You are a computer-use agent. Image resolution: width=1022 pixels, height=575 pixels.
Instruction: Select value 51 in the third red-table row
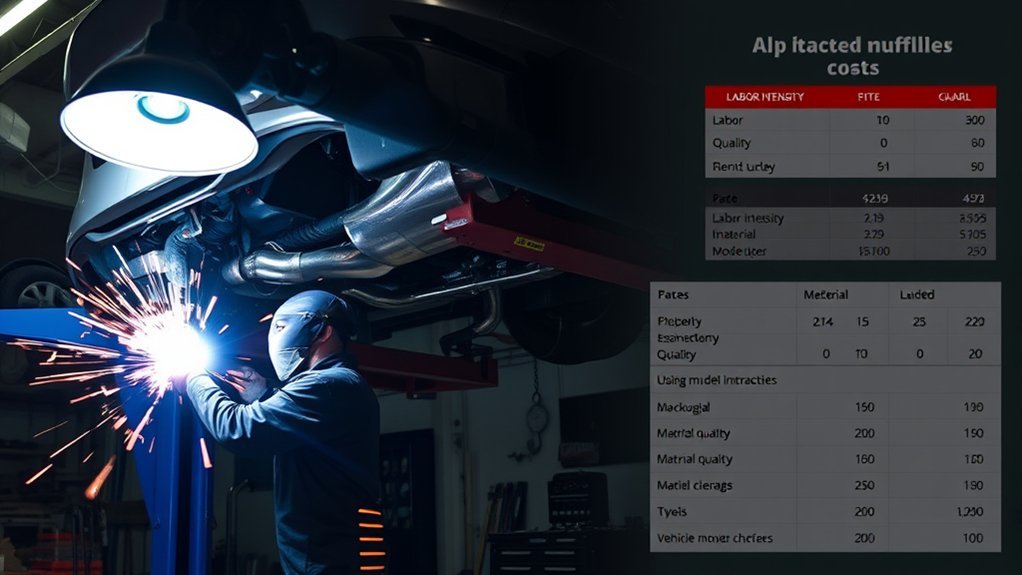pos(883,167)
